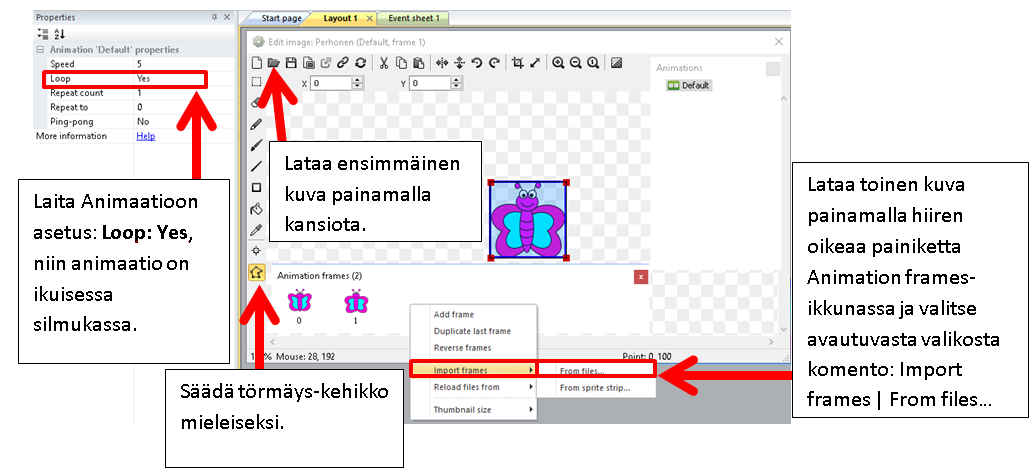
Task: Select the Line drawing tool
Action: pyautogui.click(x=256, y=166)
